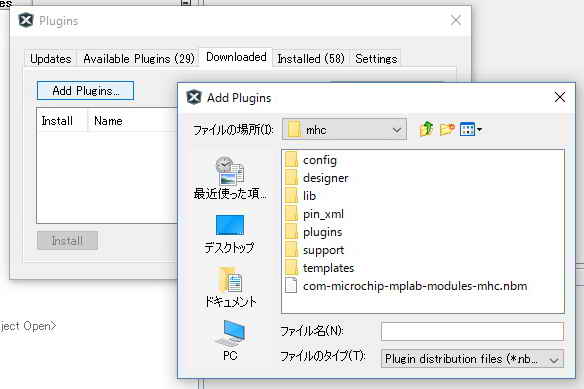
Task: Go to Documents shortcut in sidebar
Action: [x=231, y=288]
